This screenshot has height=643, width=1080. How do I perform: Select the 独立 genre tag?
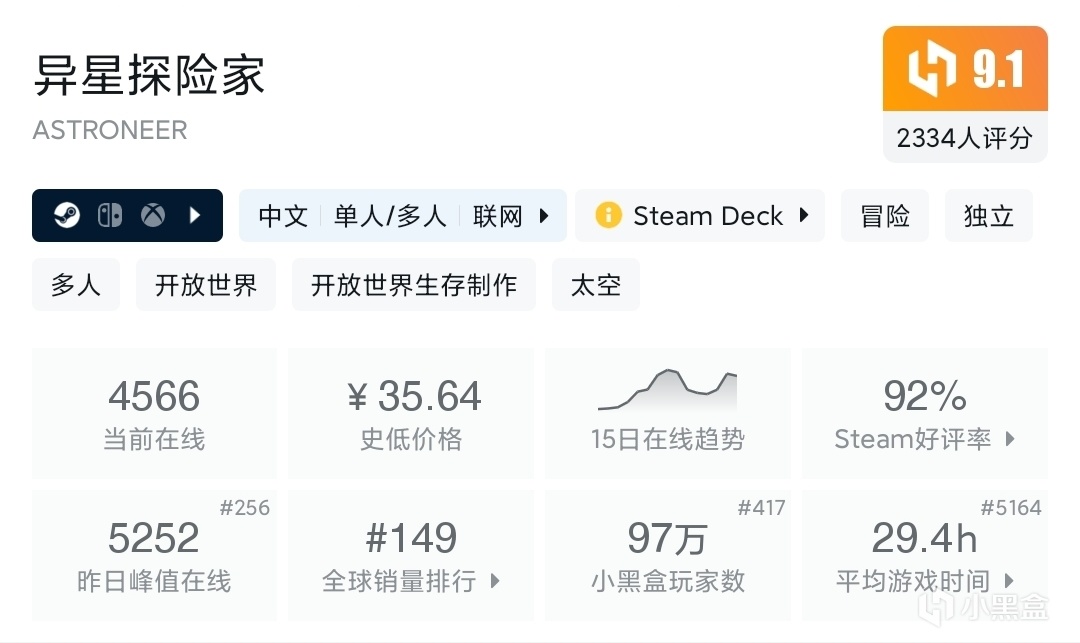(988, 216)
